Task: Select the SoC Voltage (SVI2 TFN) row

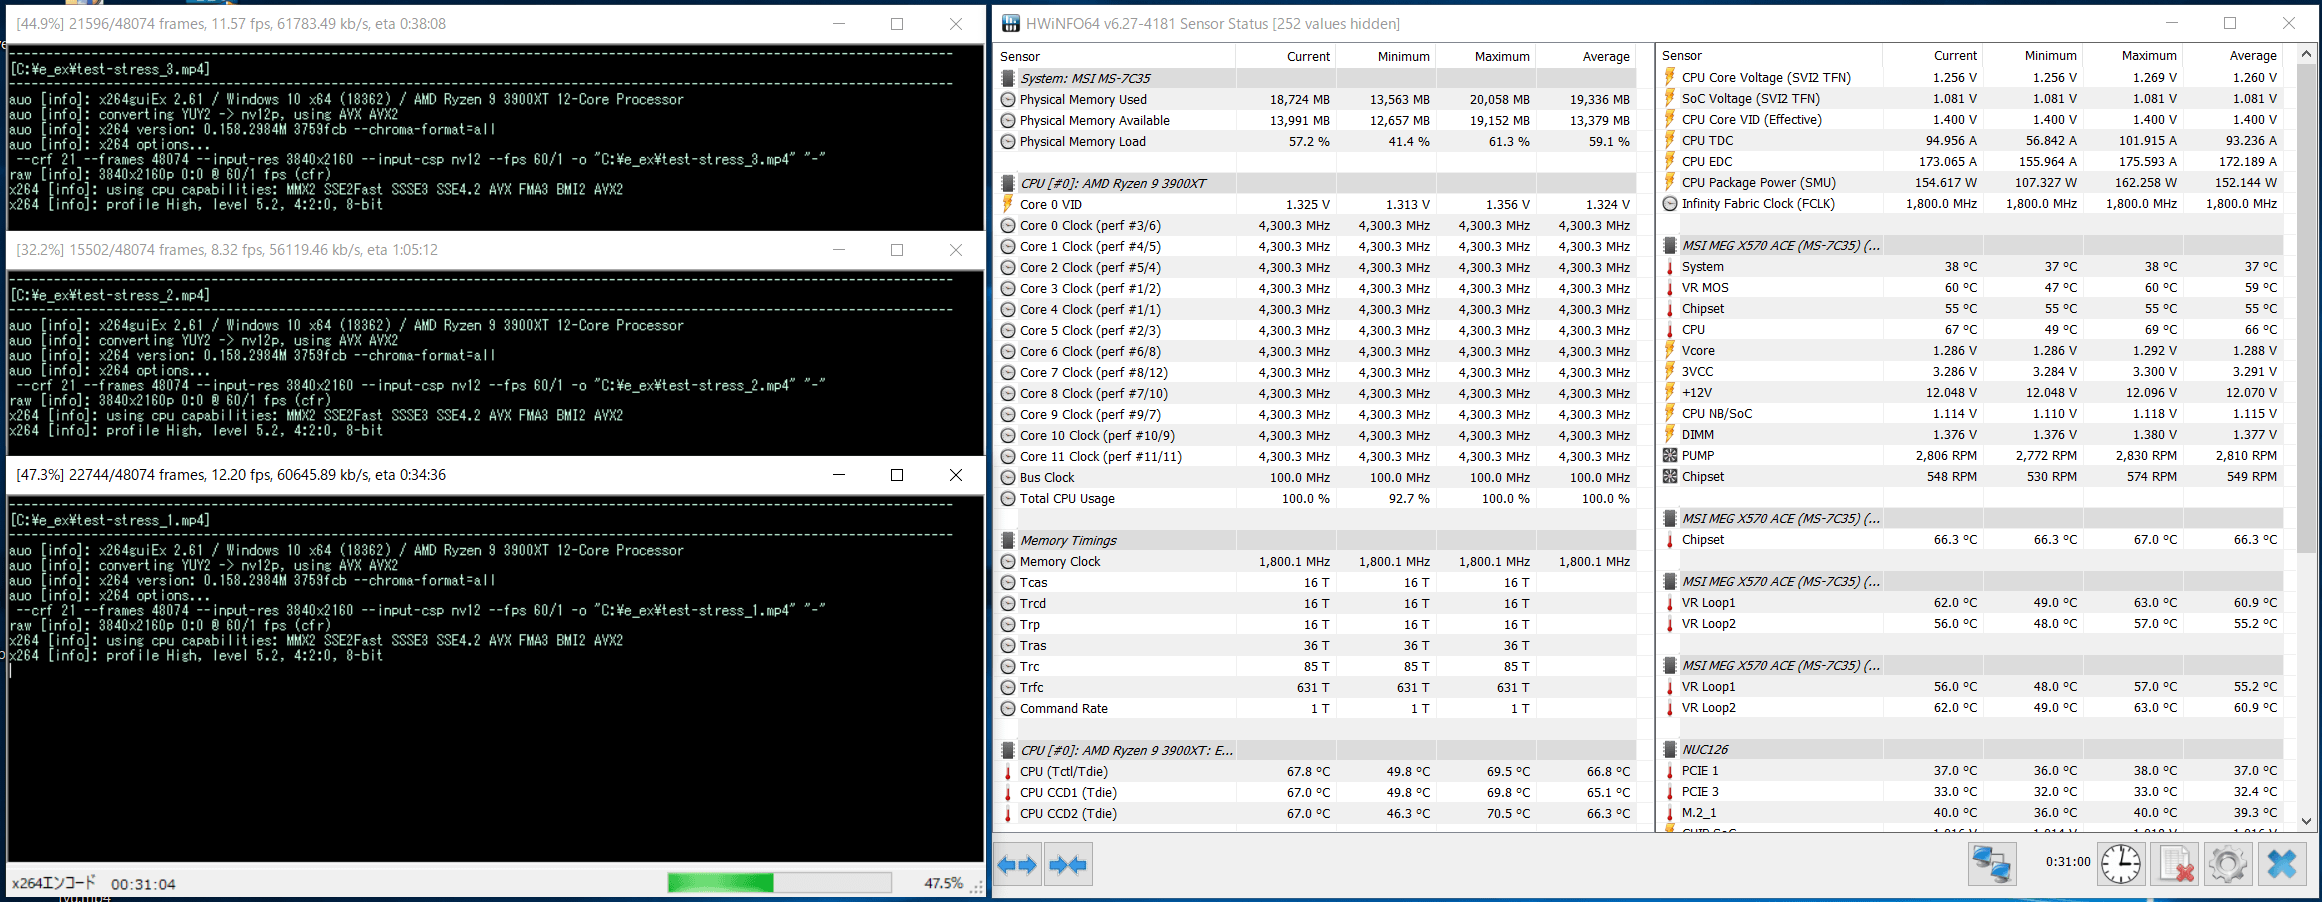Action: [x=1972, y=98]
